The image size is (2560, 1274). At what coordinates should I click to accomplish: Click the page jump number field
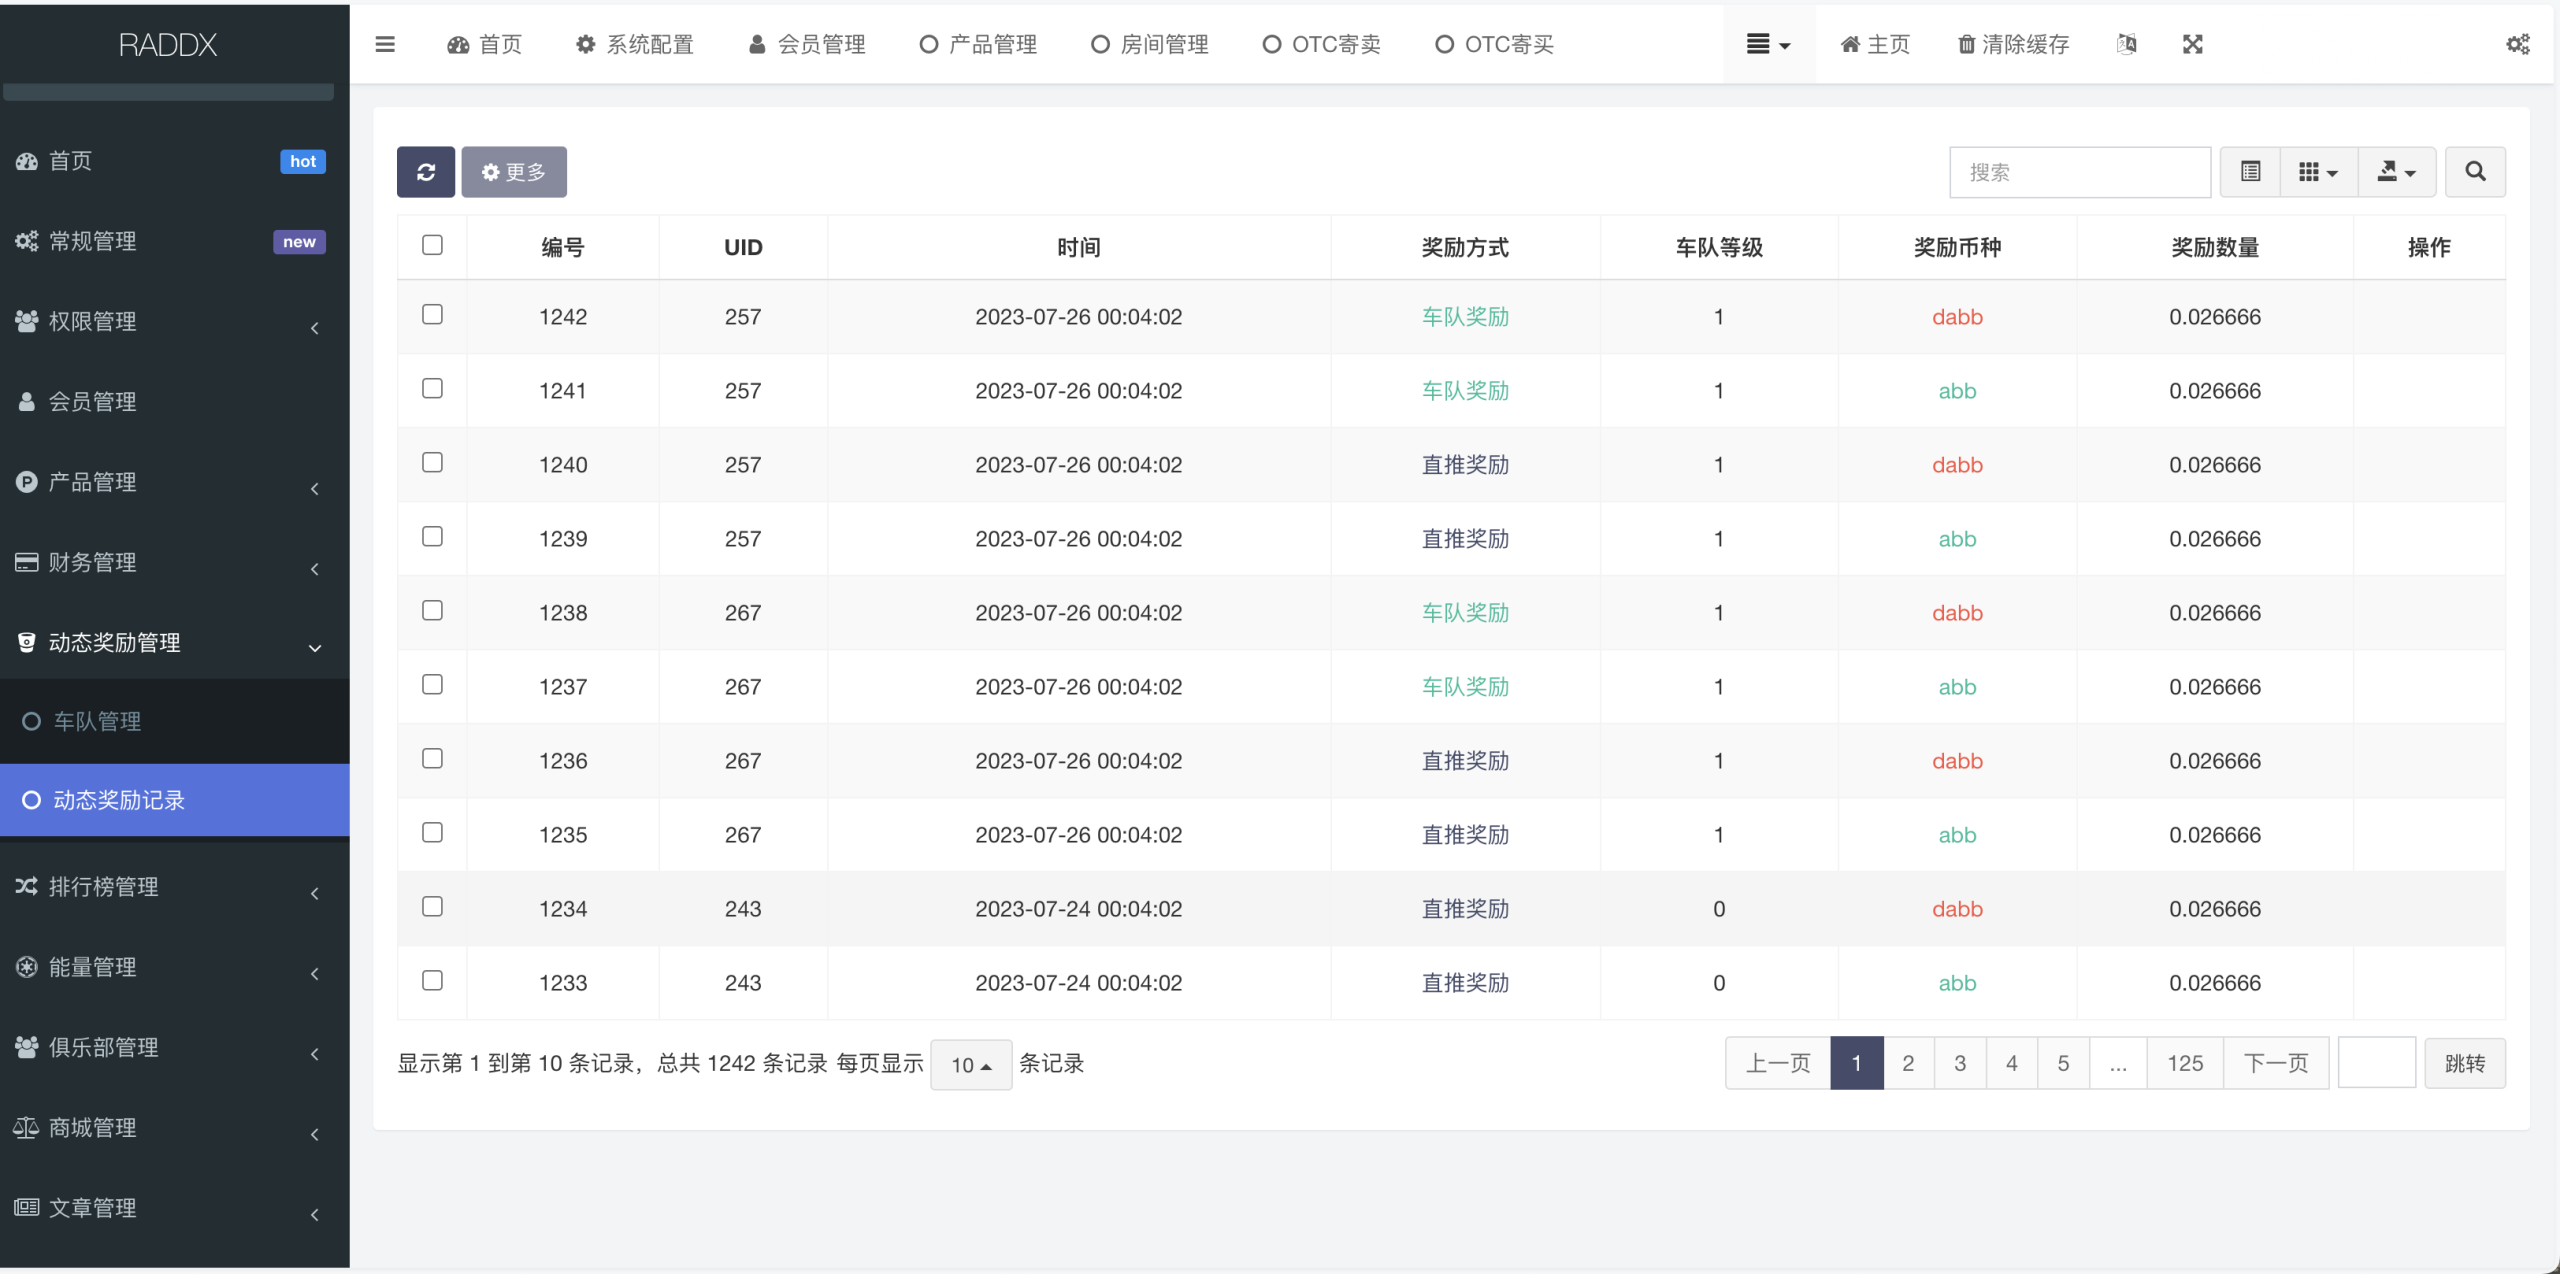(x=2376, y=1063)
